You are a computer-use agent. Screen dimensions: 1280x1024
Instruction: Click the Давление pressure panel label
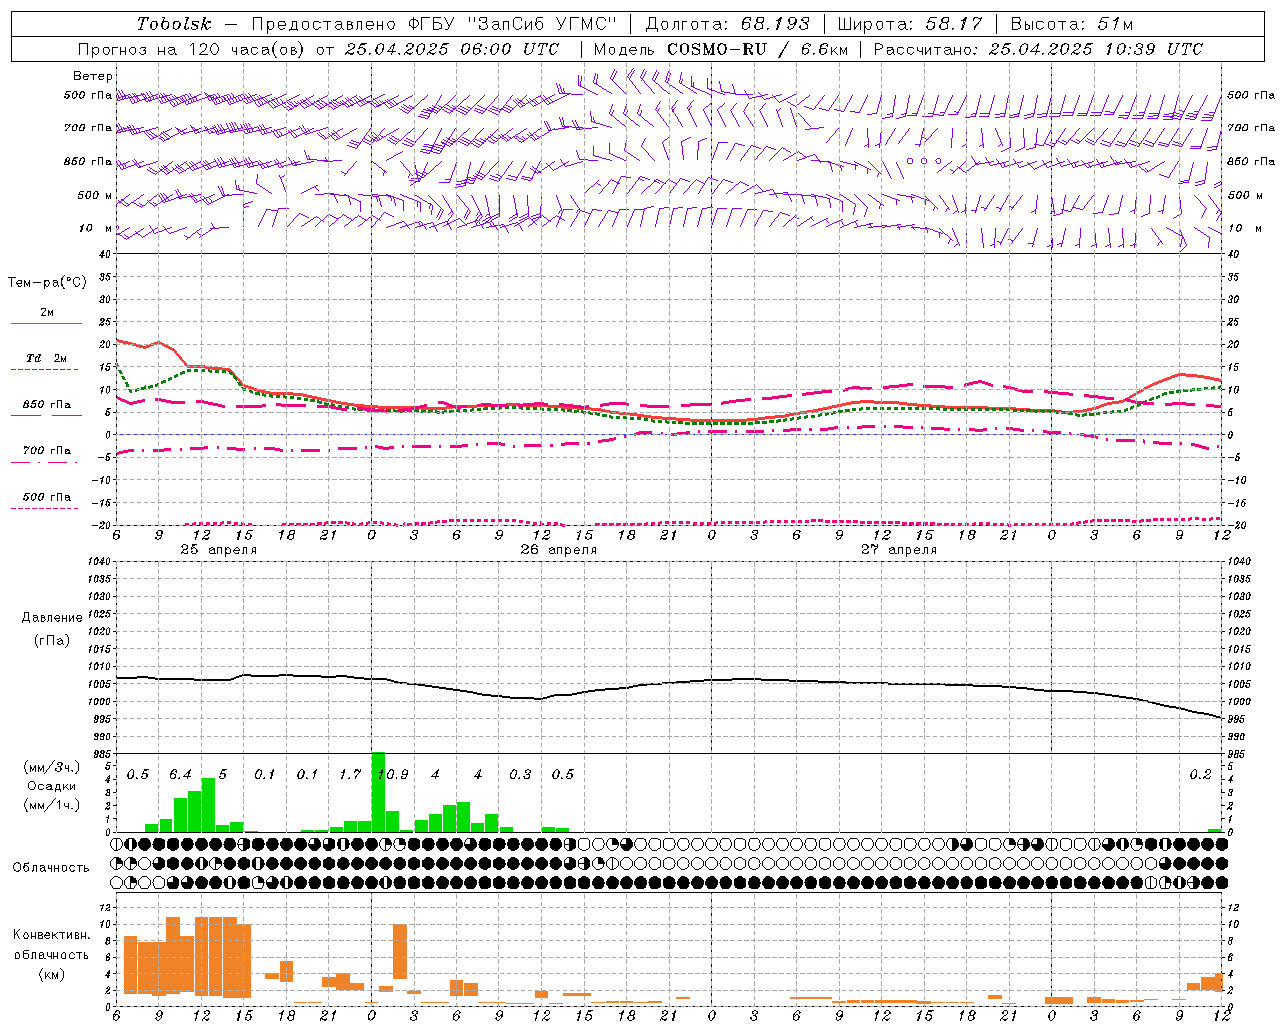click(x=52, y=618)
